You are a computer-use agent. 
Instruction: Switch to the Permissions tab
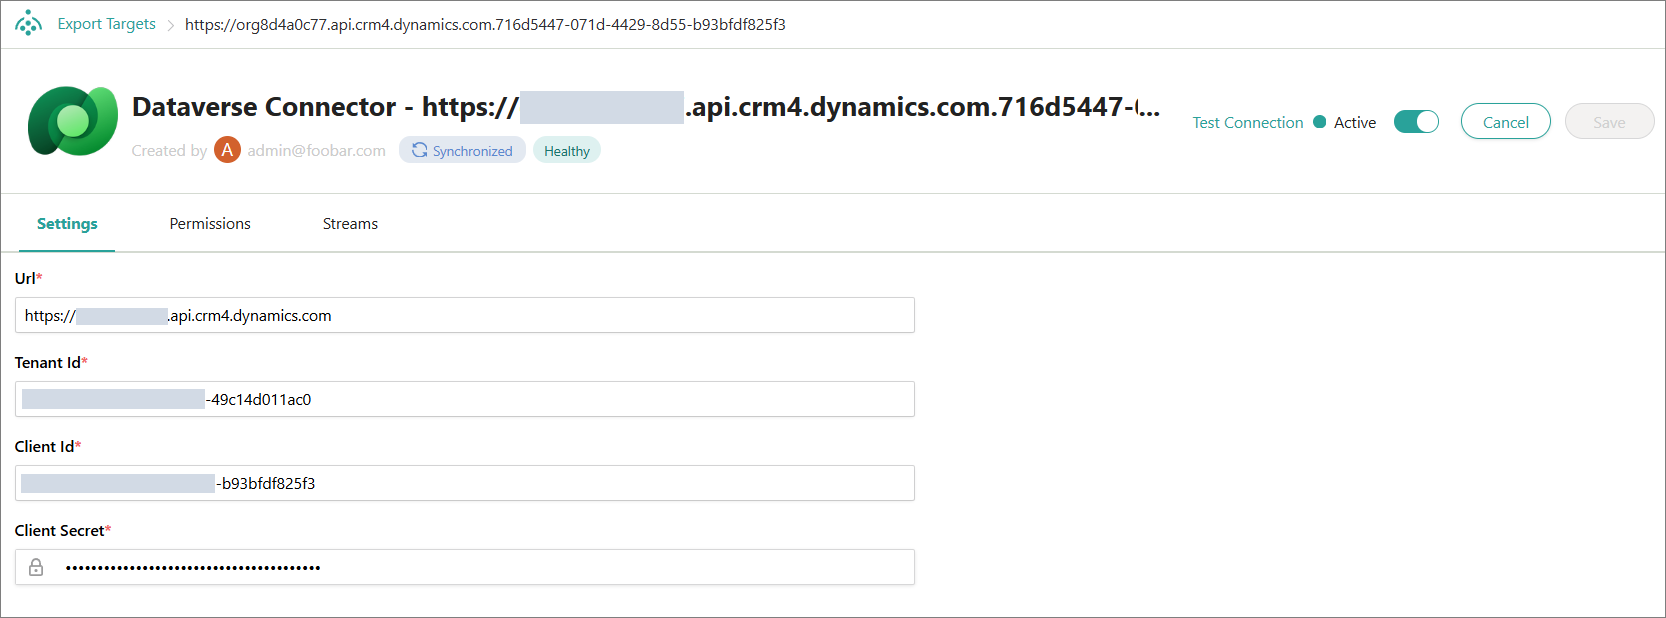(x=210, y=224)
